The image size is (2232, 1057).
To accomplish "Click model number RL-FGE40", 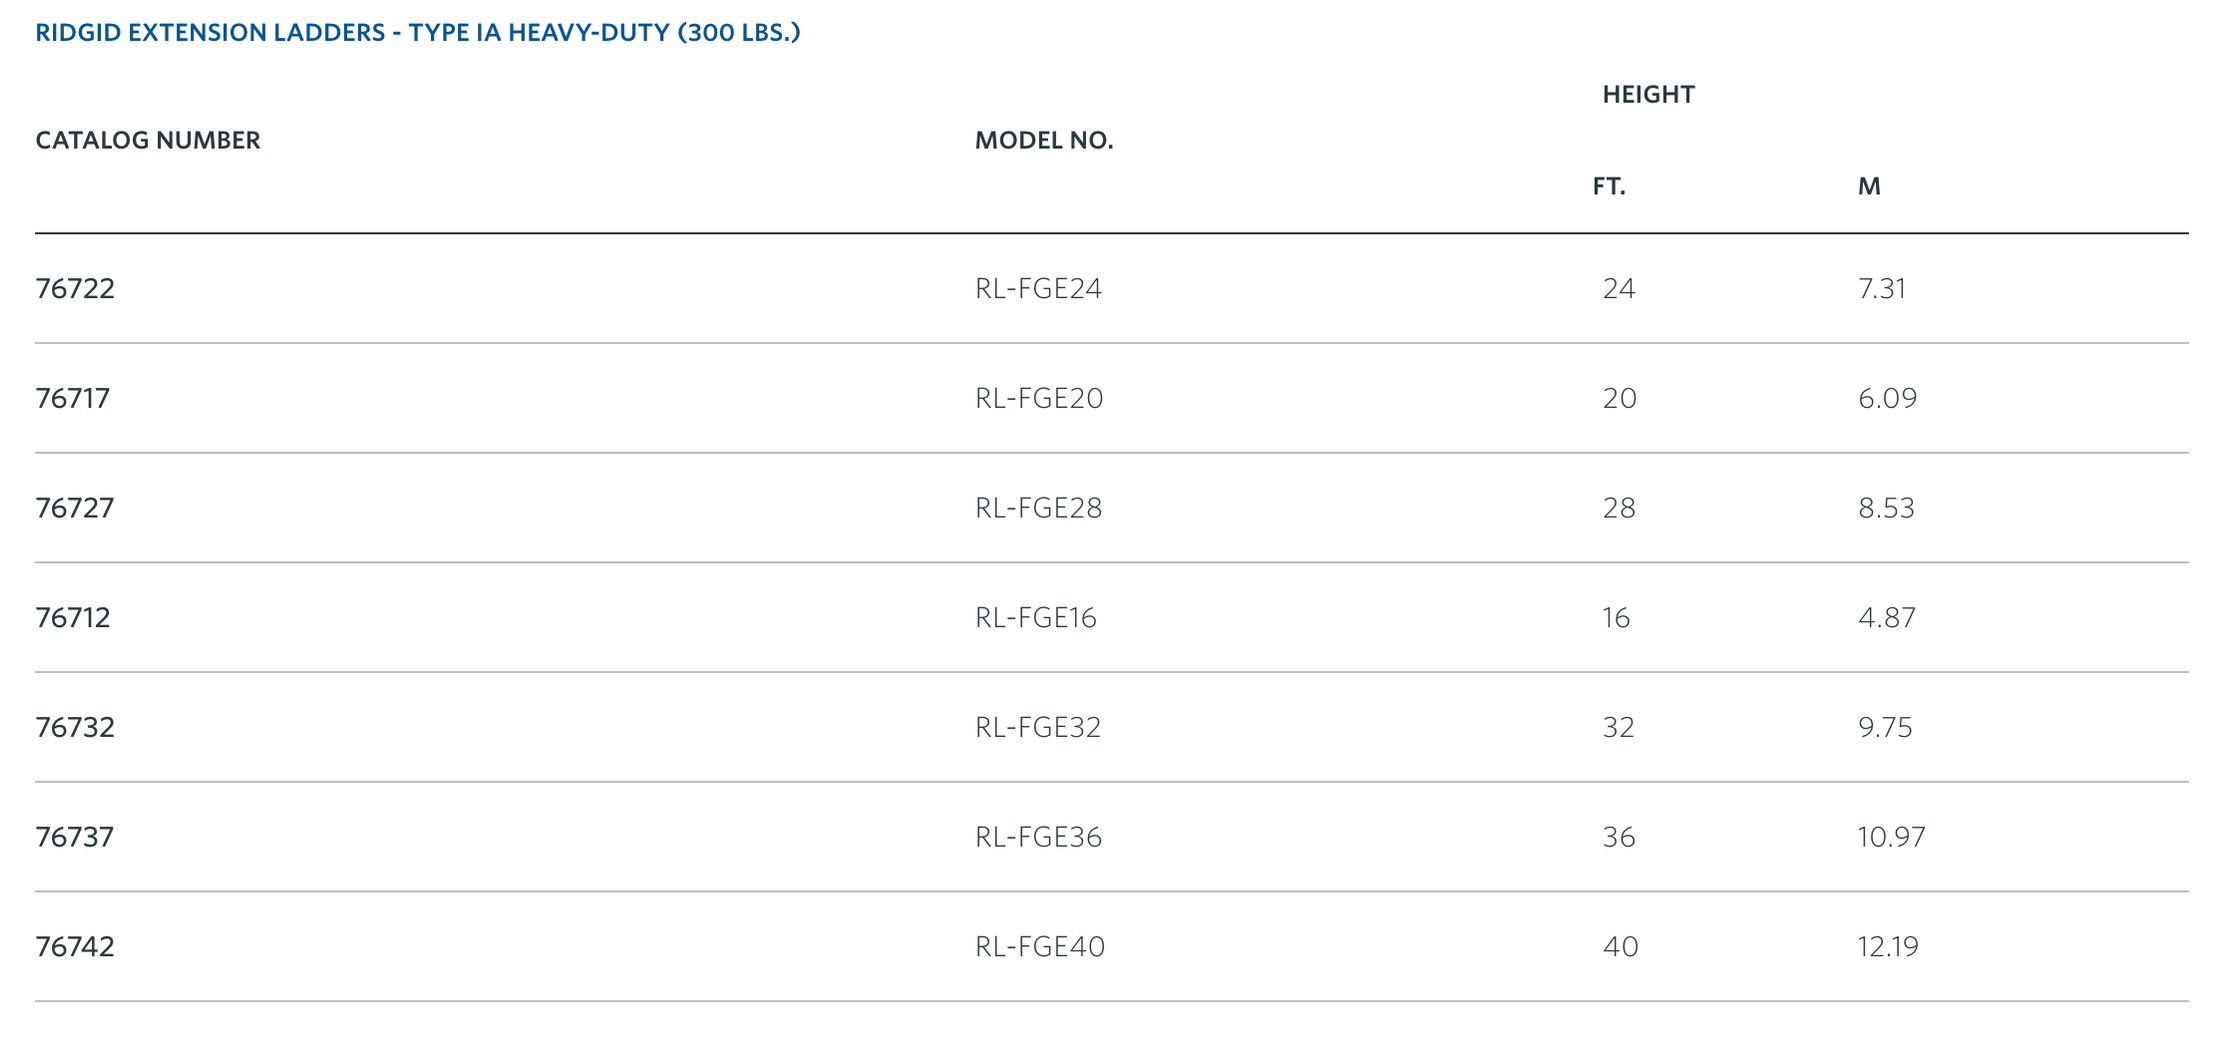I will pos(1040,947).
